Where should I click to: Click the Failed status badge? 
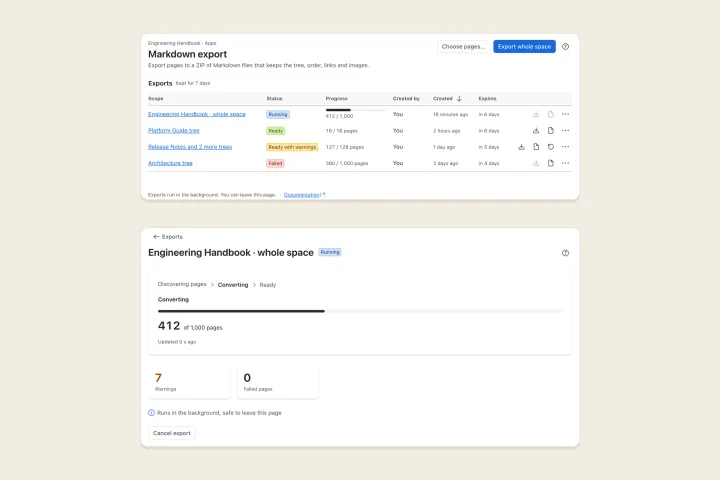(x=275, y=163)
